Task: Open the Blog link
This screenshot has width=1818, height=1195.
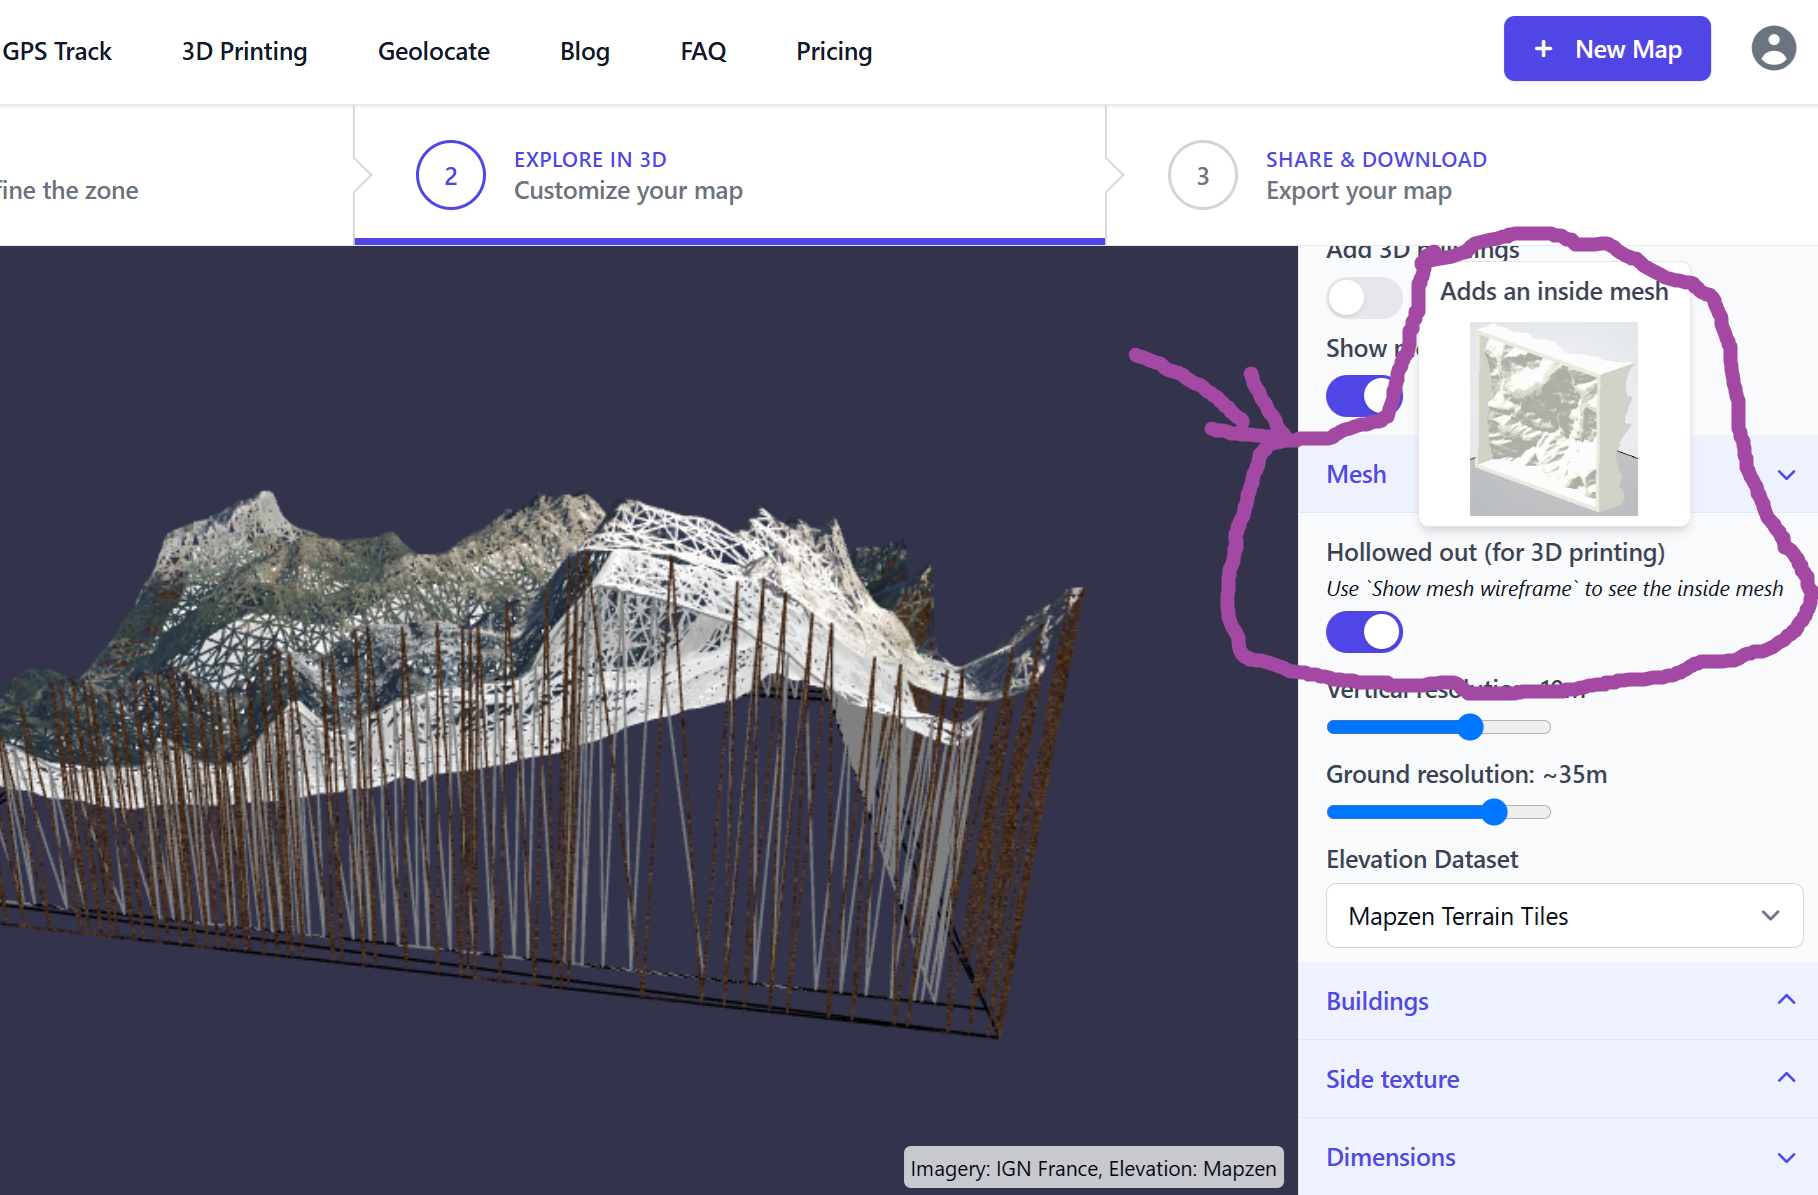Action: click(x=584, y=51)
